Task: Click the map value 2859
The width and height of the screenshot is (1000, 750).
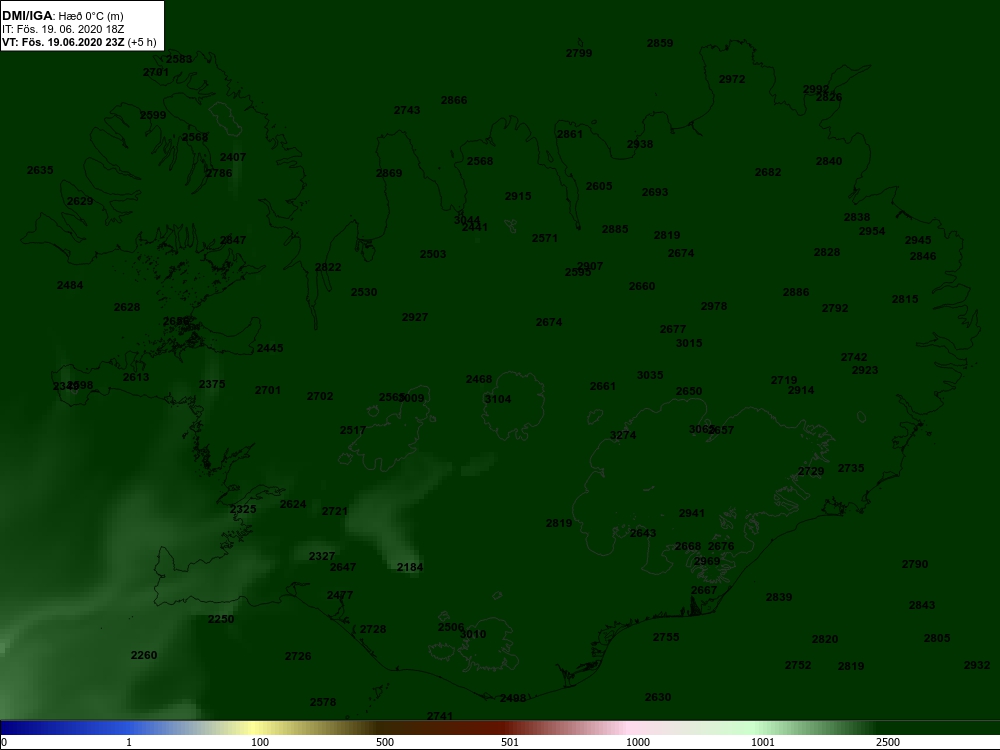Action: 659,43
